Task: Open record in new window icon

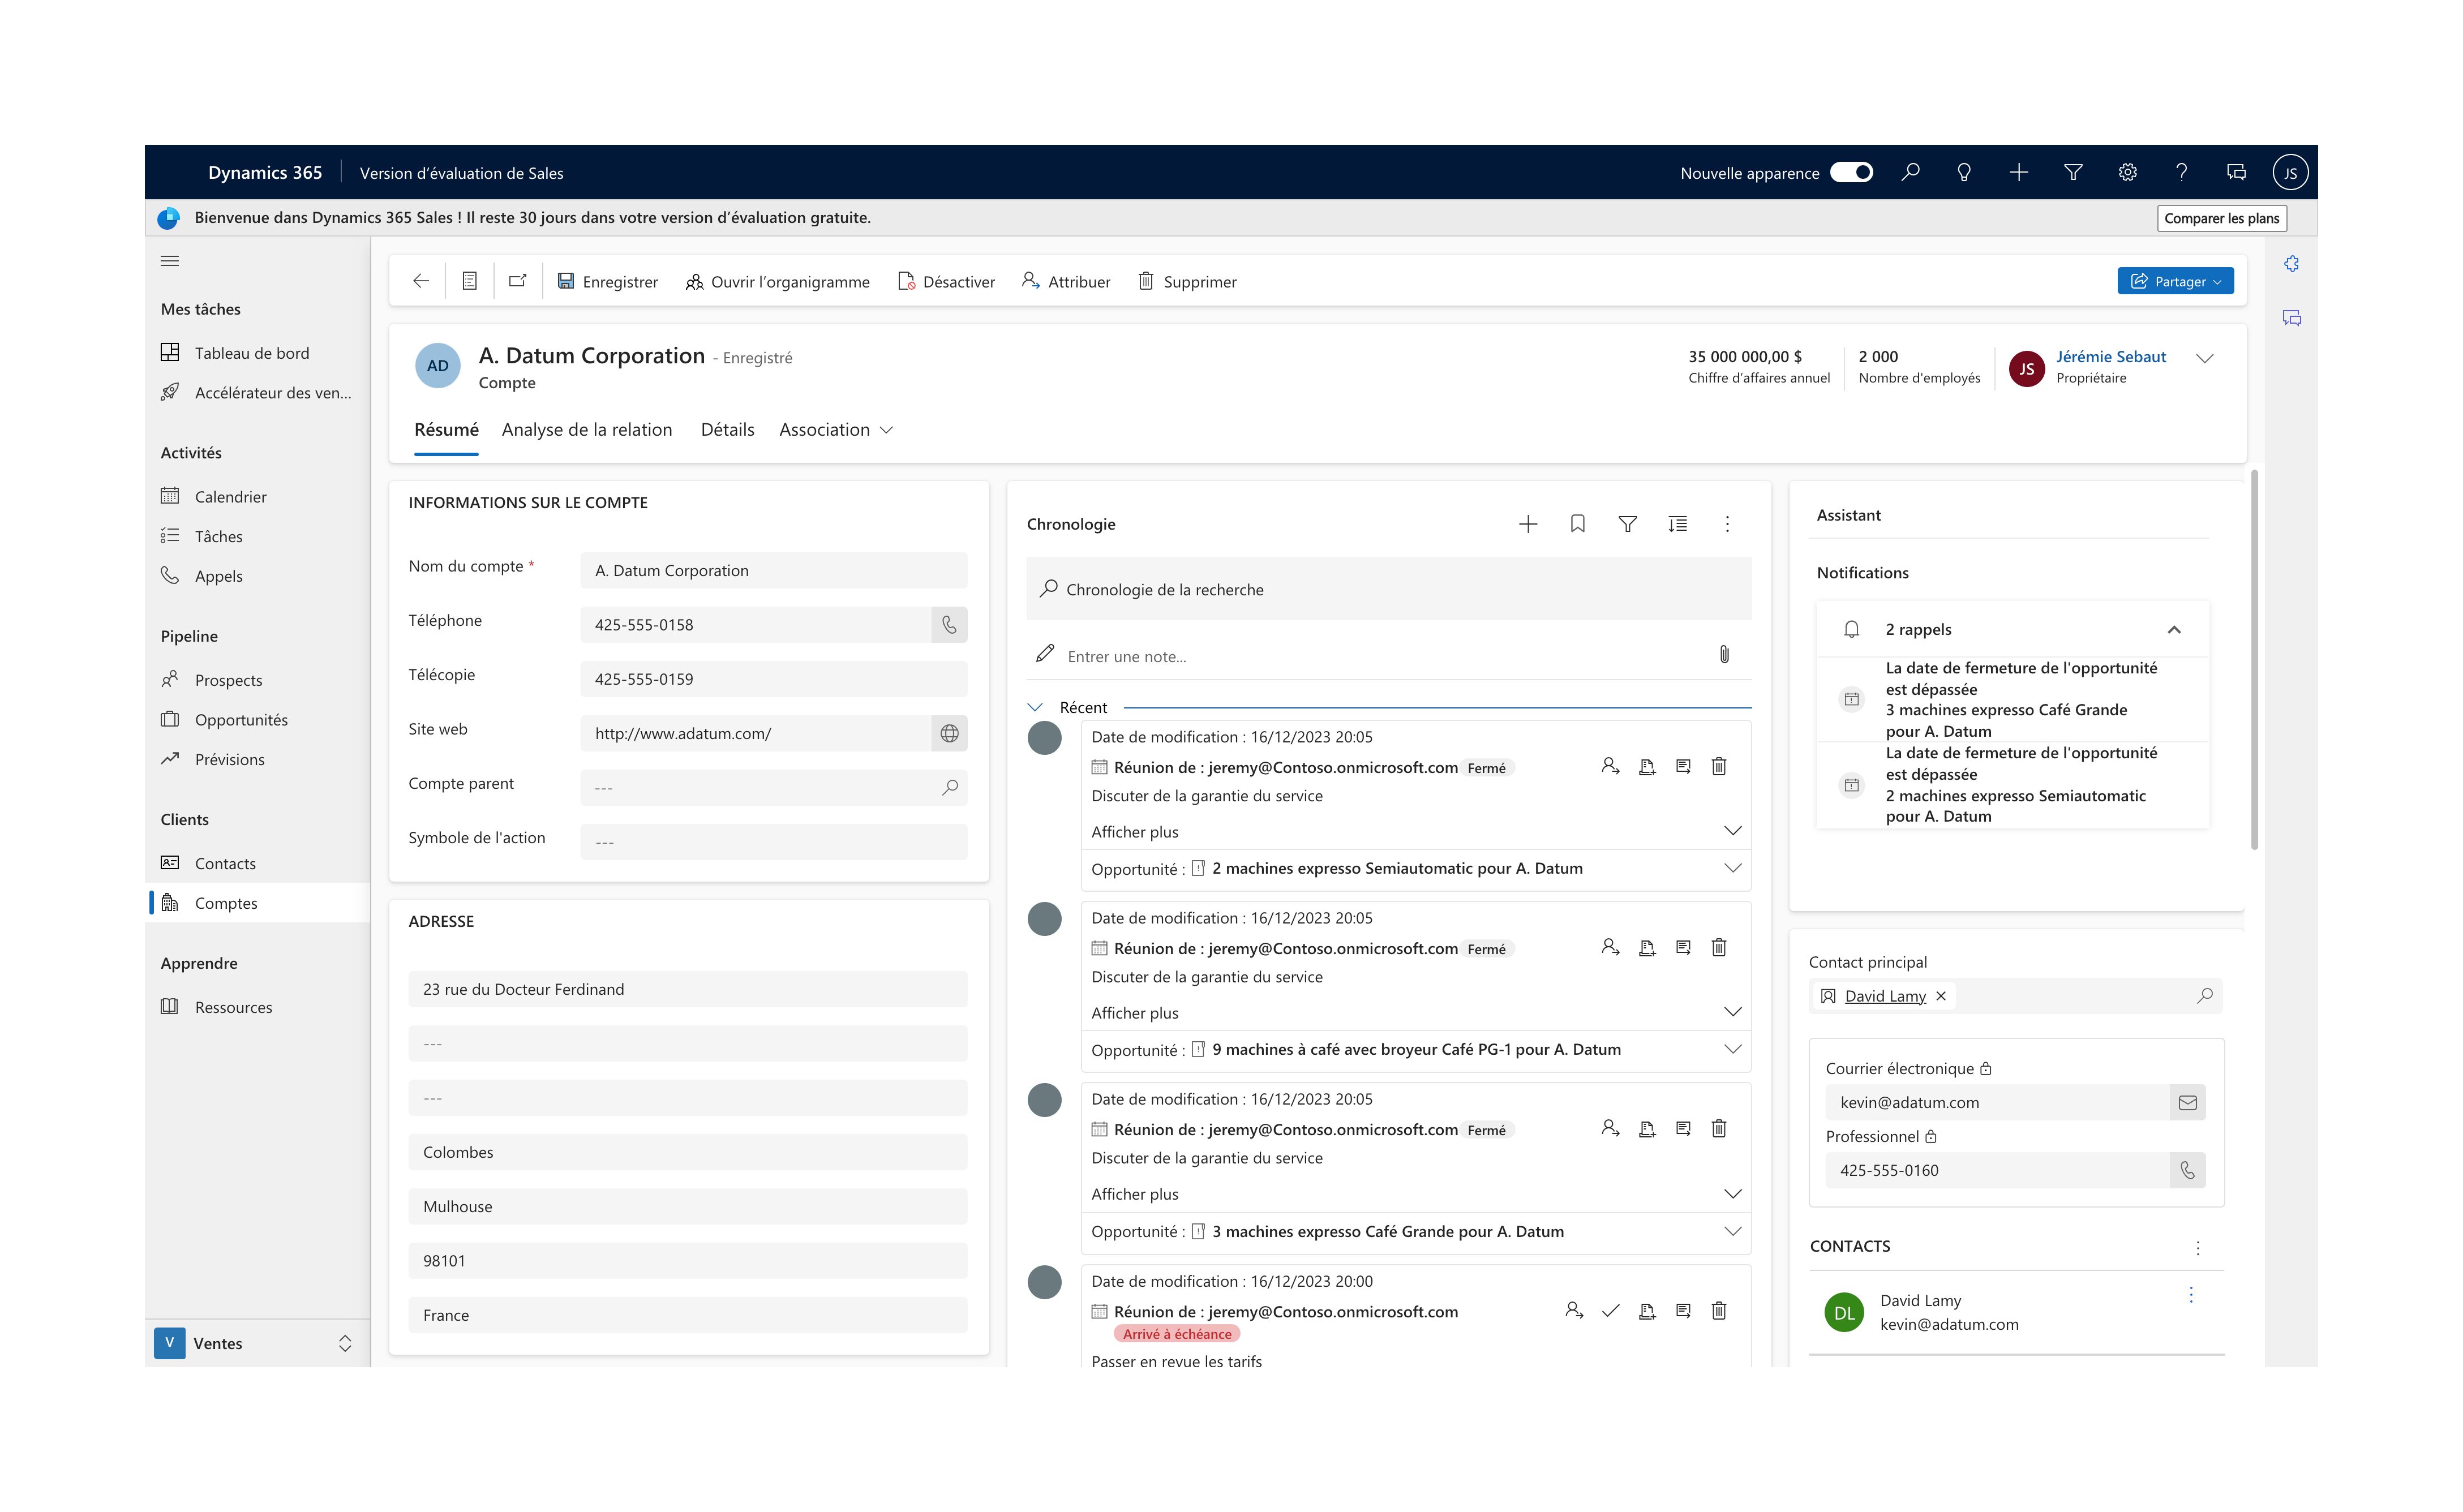Action: pos(517,281)
